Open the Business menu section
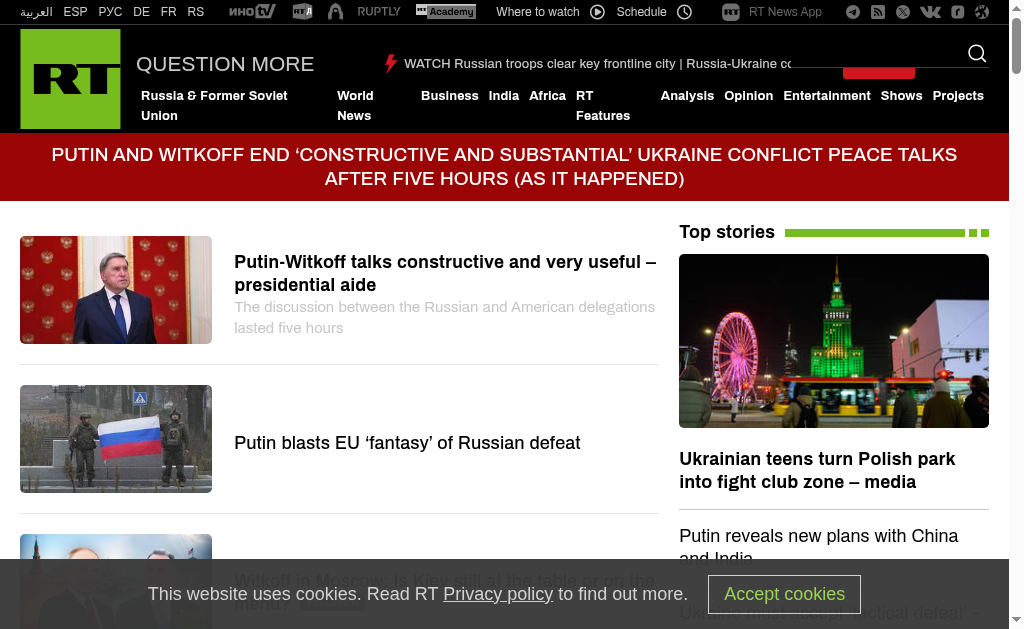1024x629 pixels. point(449,96)
